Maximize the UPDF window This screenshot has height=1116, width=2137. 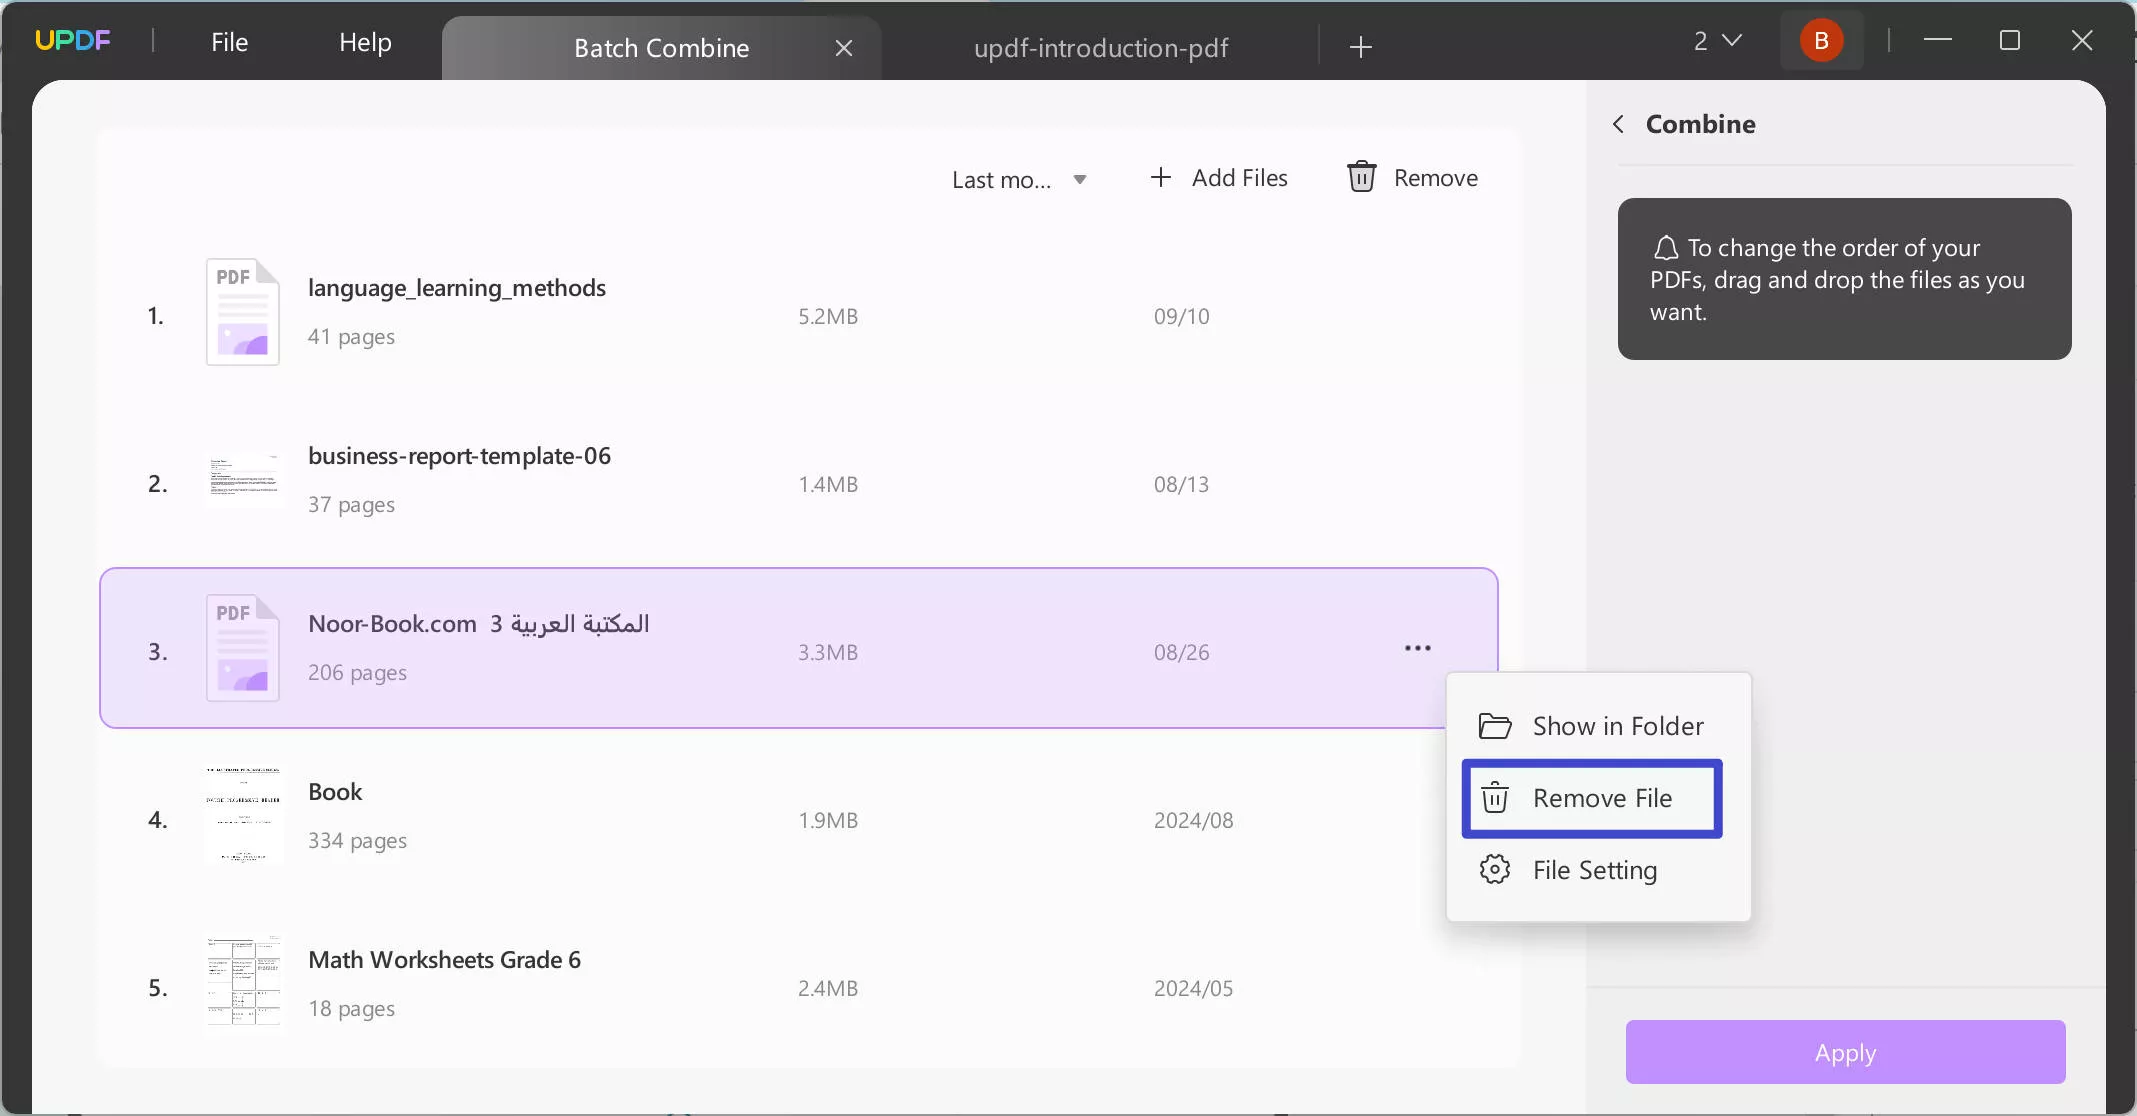2009,40
